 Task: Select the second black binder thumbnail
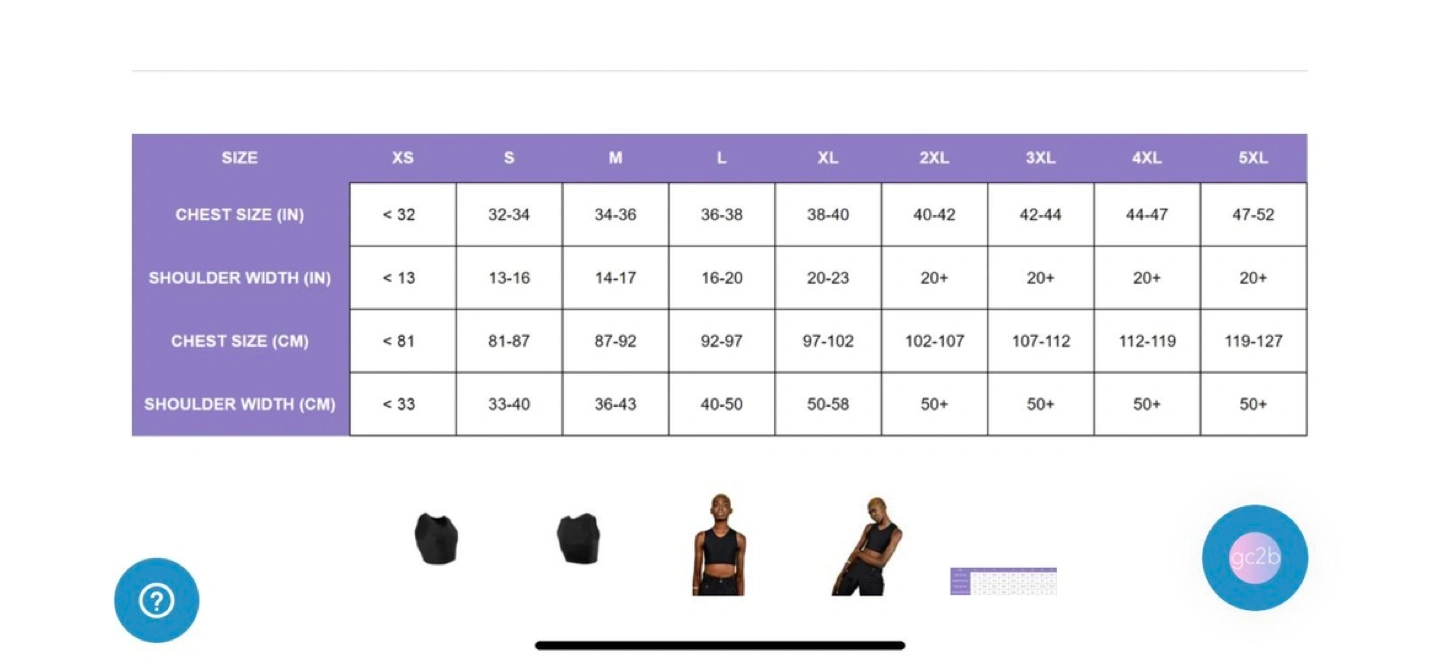[578, 539]
